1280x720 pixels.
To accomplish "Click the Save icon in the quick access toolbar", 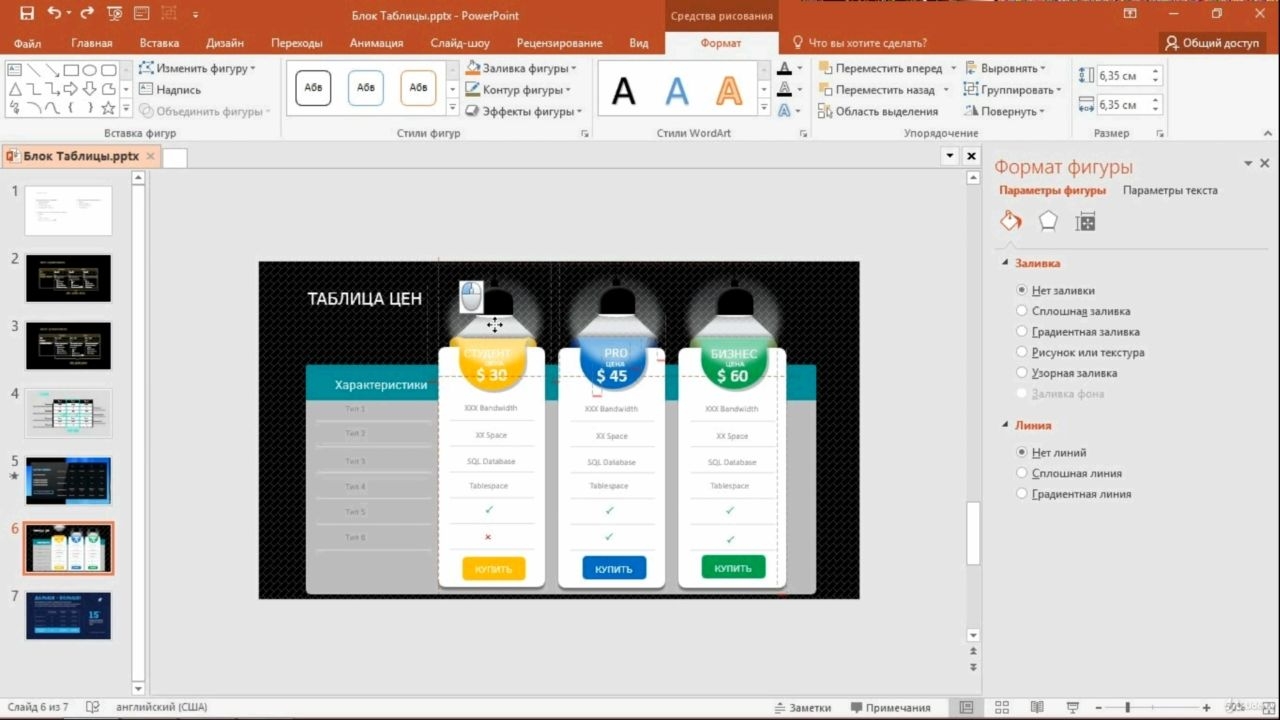I will (x=27, y=14).
